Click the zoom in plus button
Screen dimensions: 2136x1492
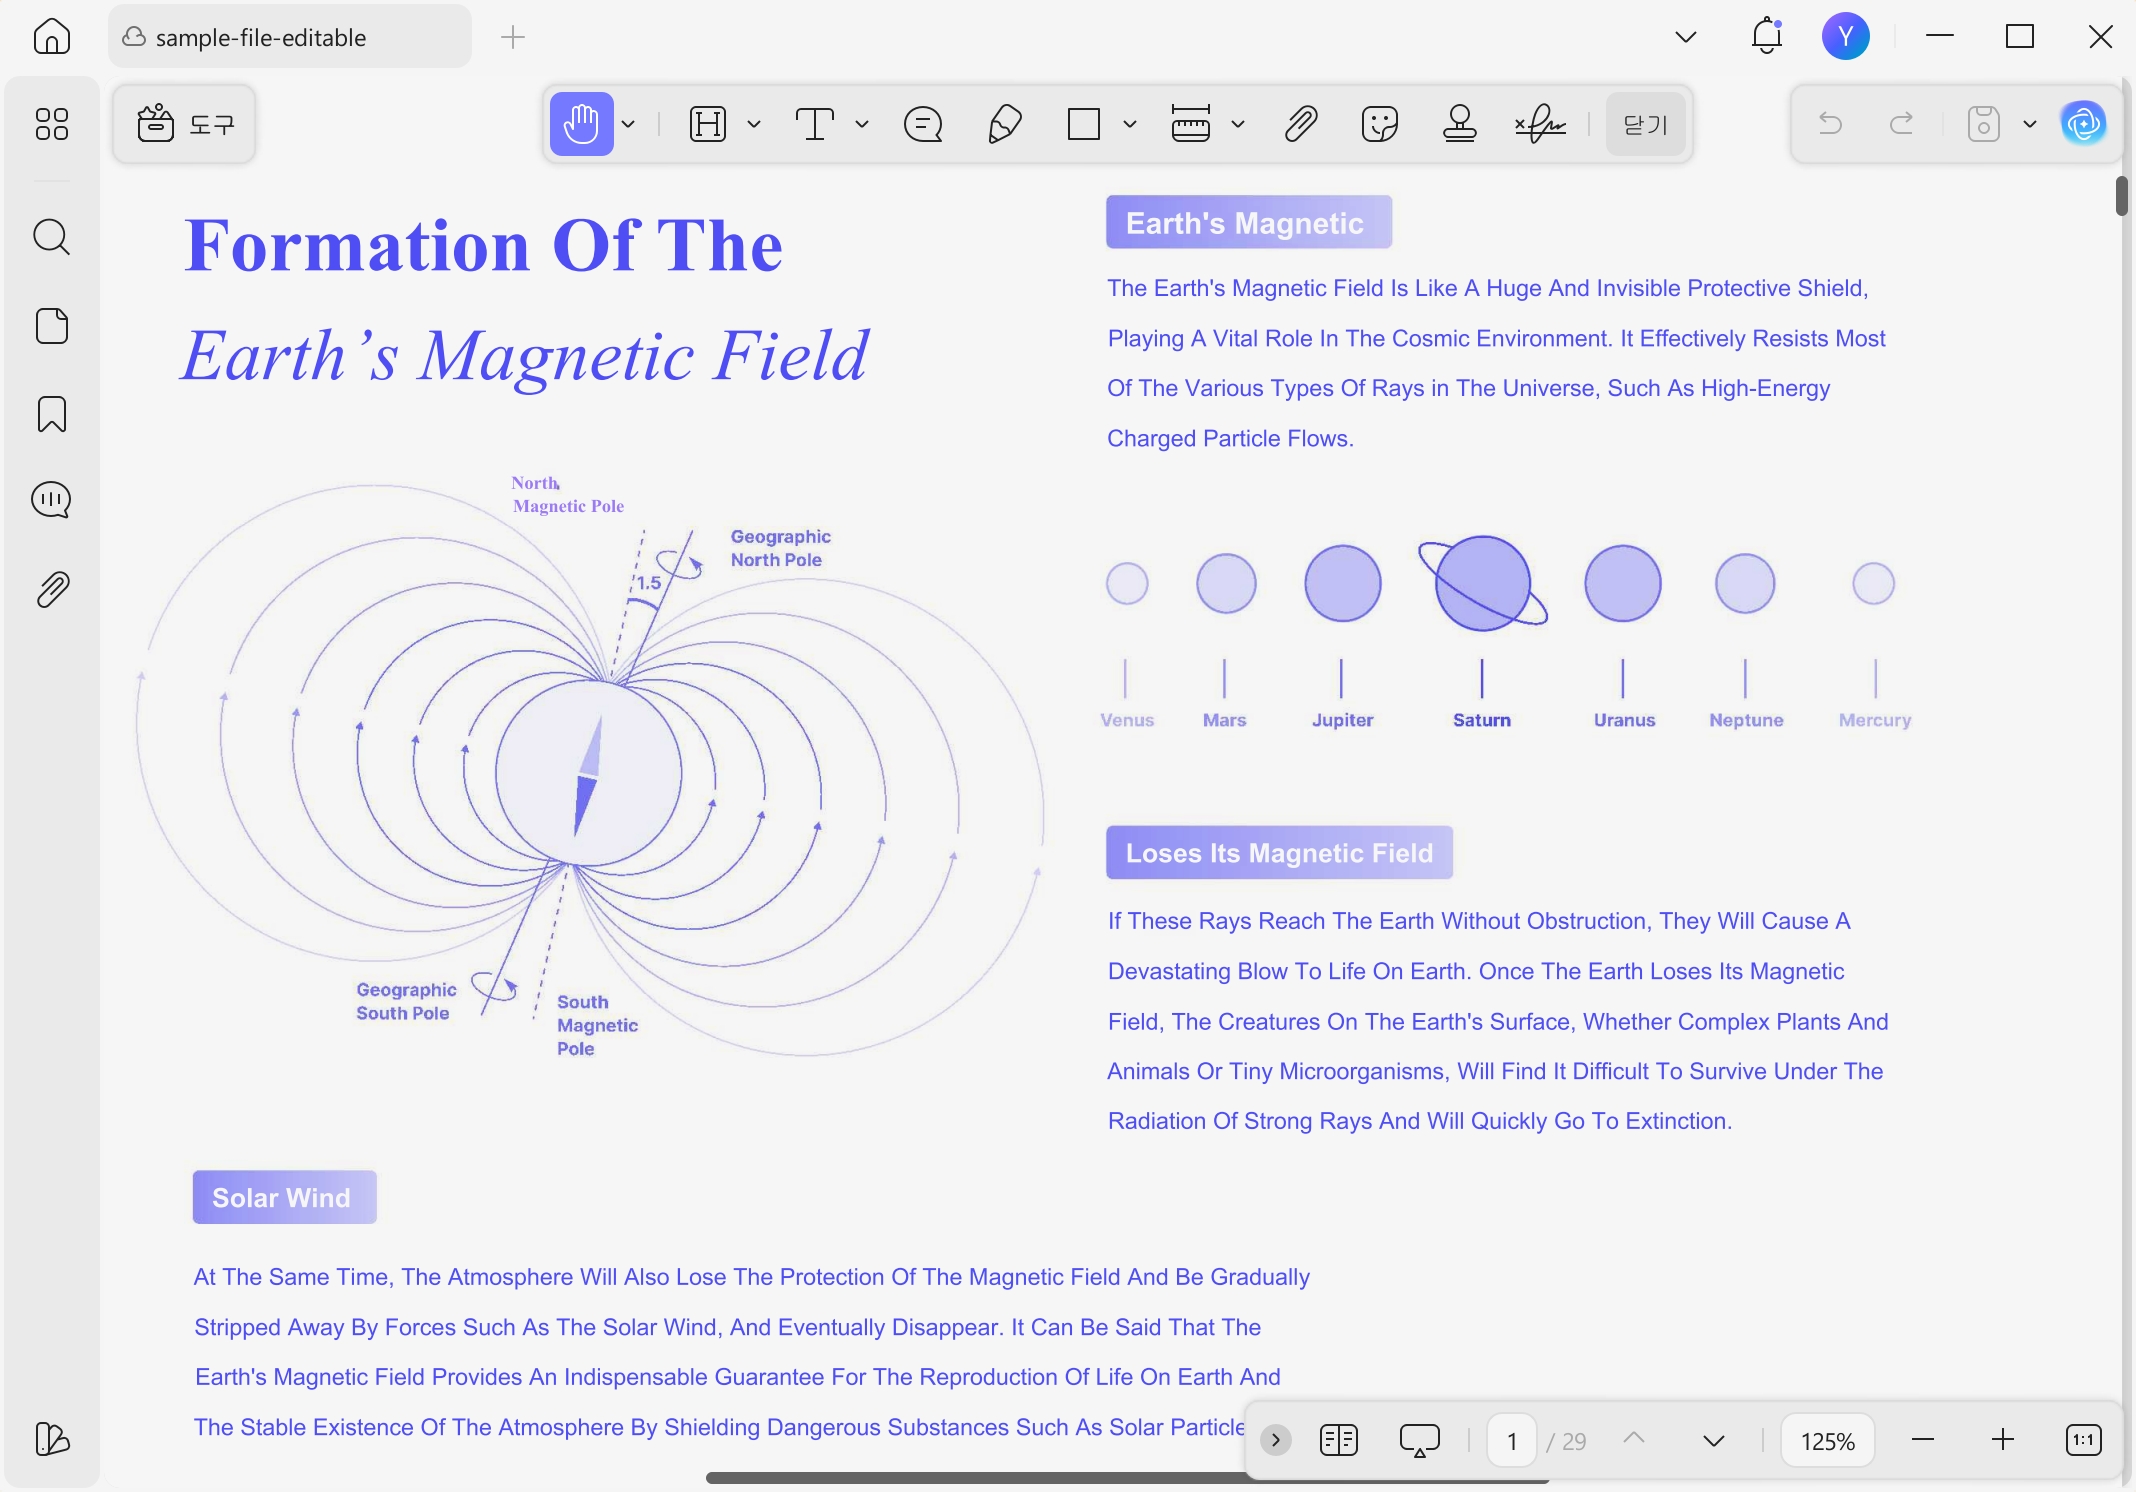2002,1440
